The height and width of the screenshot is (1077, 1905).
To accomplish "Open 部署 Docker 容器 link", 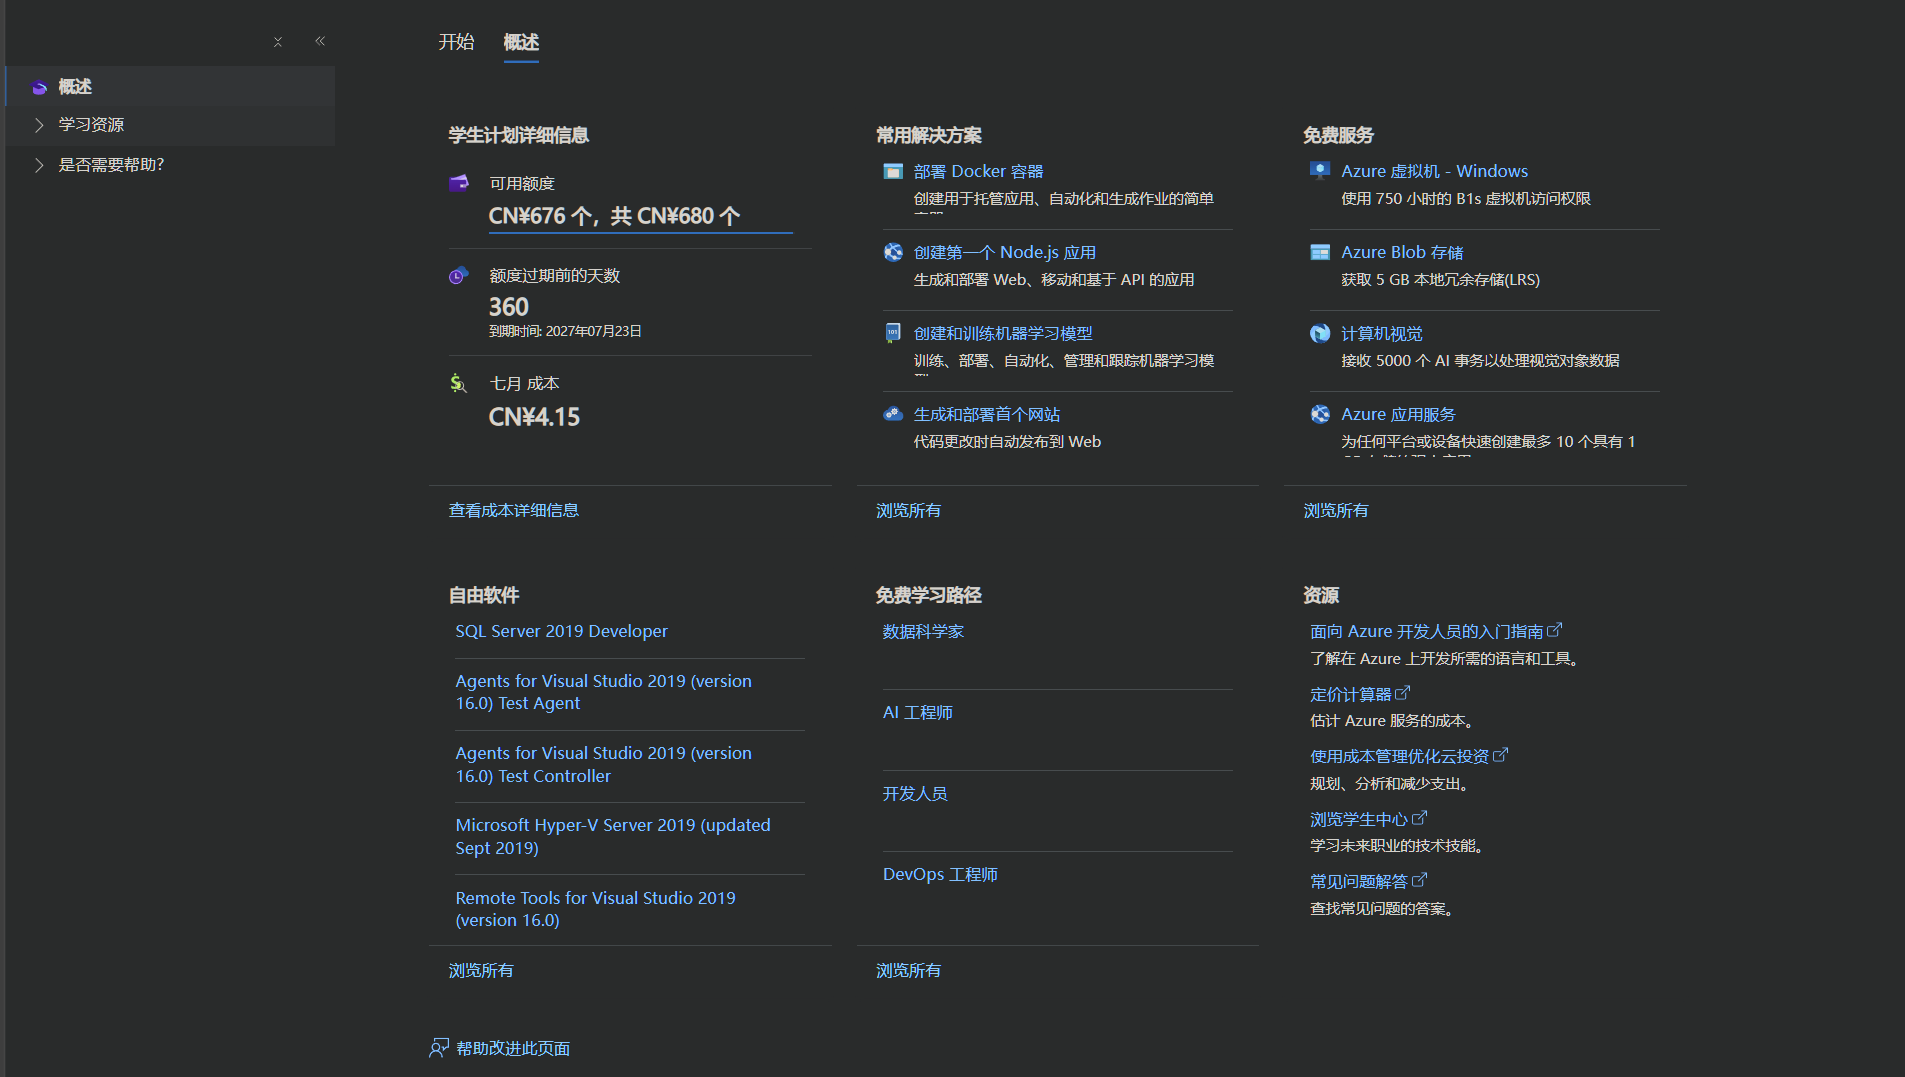I will point(978,171).
